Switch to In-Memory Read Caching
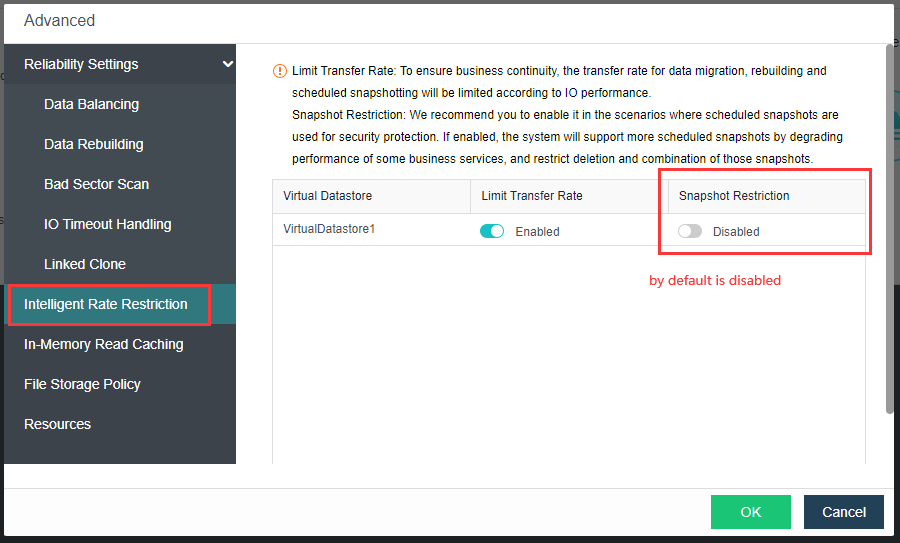The height and width of the screenshot is (543, 900). click(104, 344)
